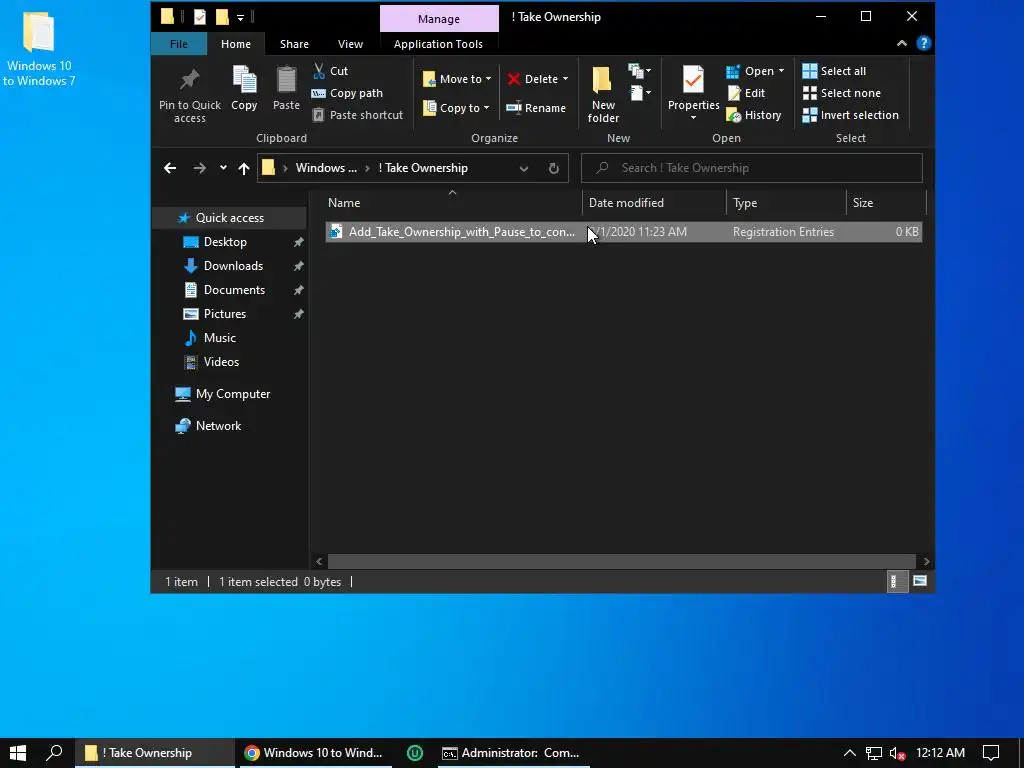Create a New folder
1024x768 pixels.
603,95
